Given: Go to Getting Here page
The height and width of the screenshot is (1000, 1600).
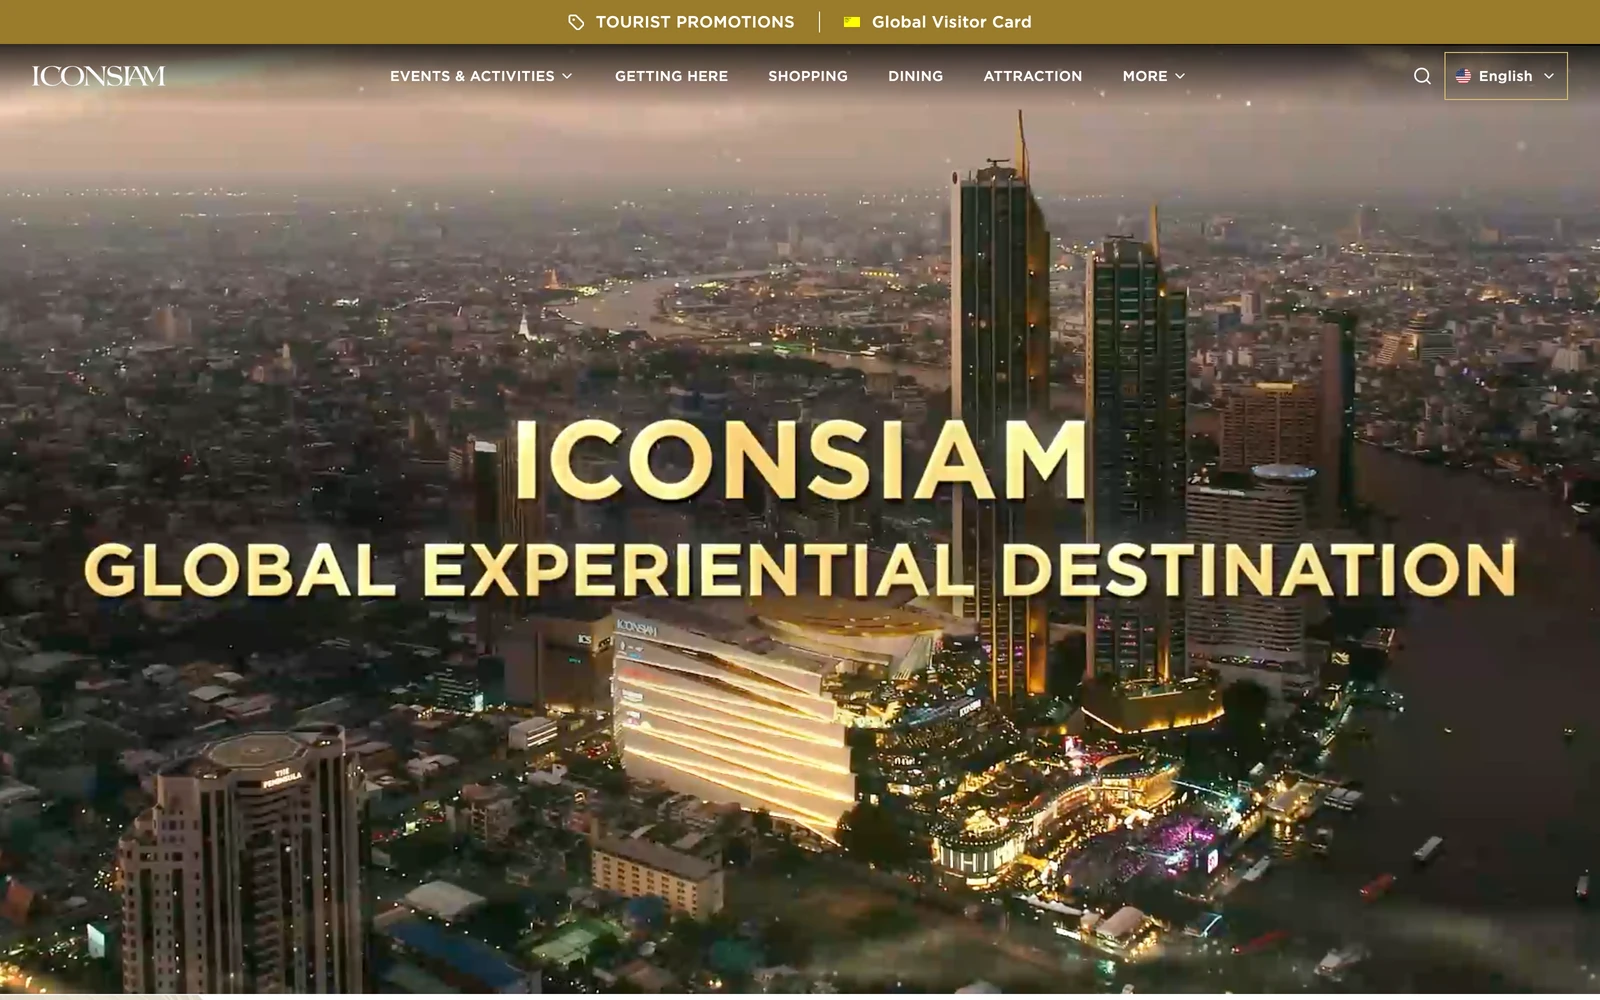Looking at the screenshot, I should click(x=671, y=76).
